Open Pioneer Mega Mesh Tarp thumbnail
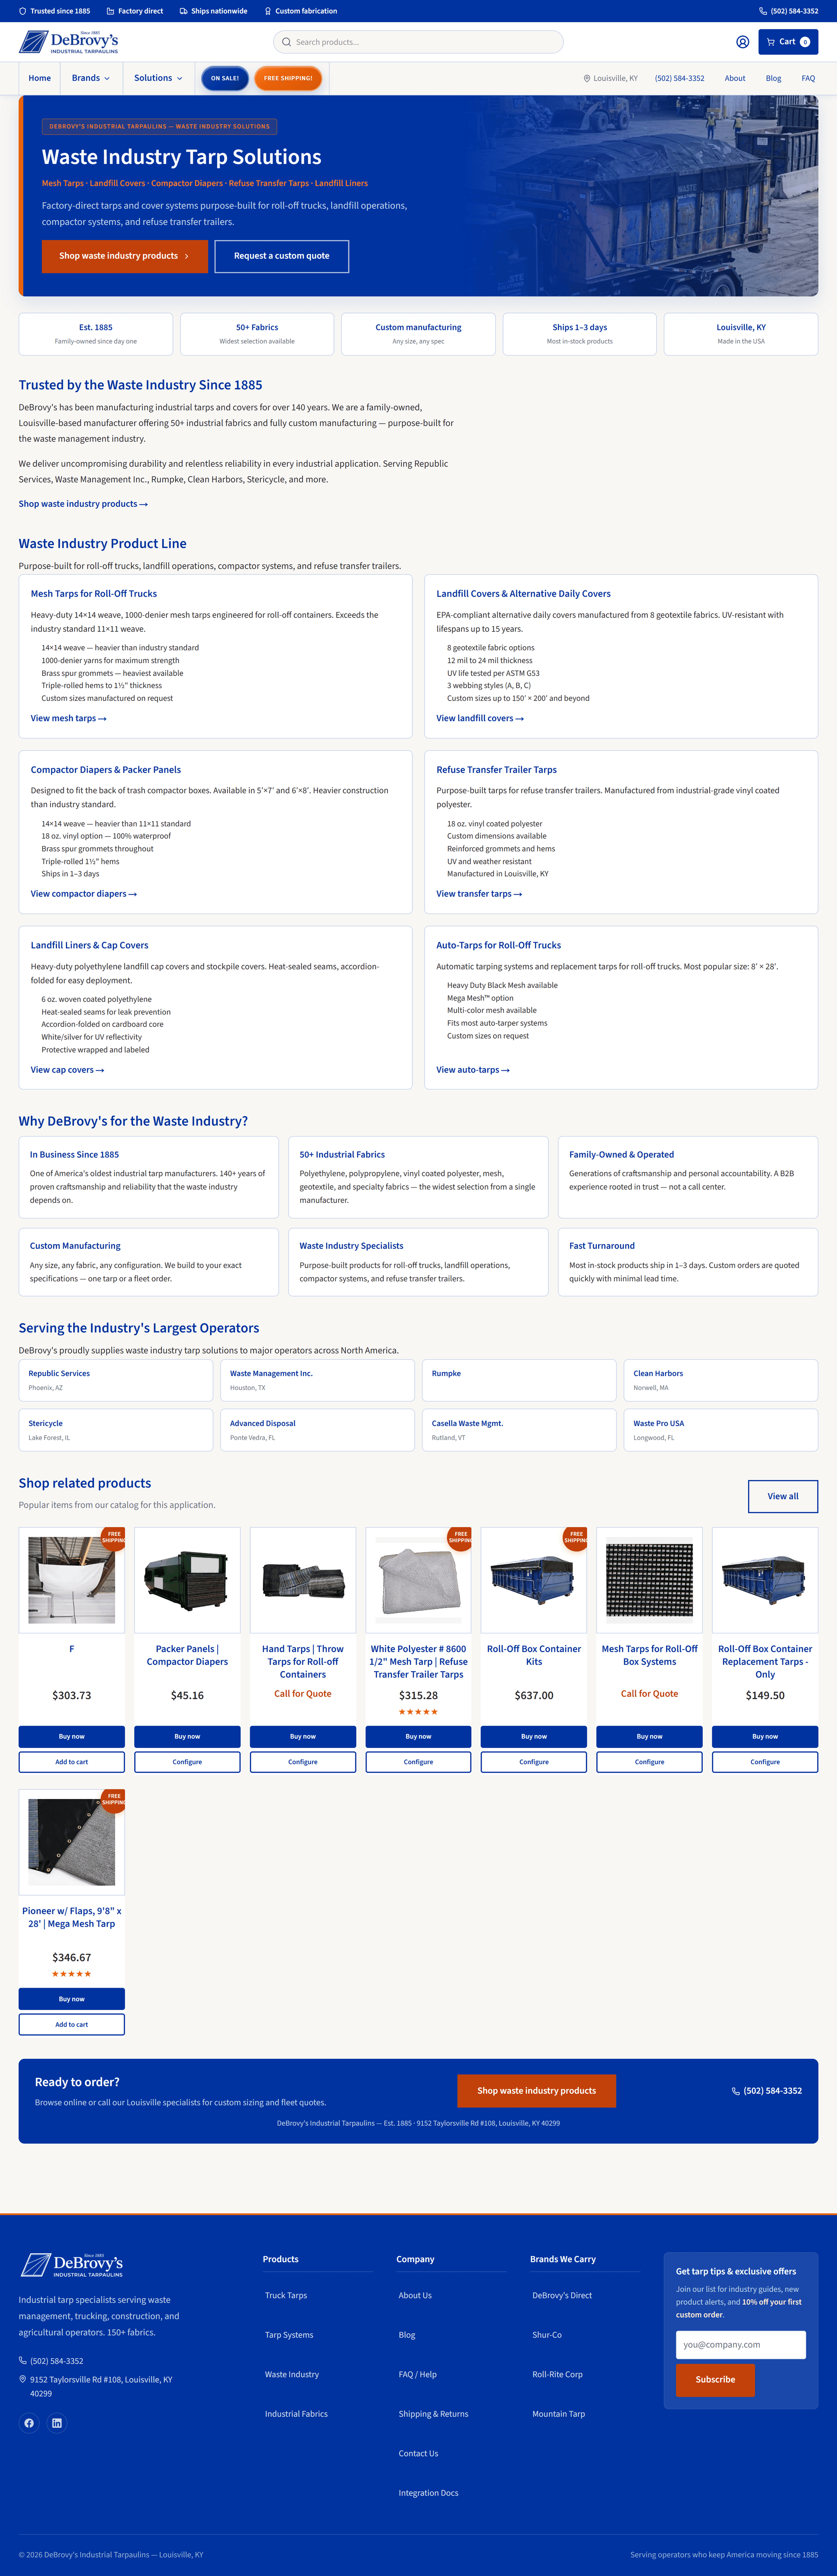The width and height of the screenshot is (837, 2576). click(x=72, y=1842)
